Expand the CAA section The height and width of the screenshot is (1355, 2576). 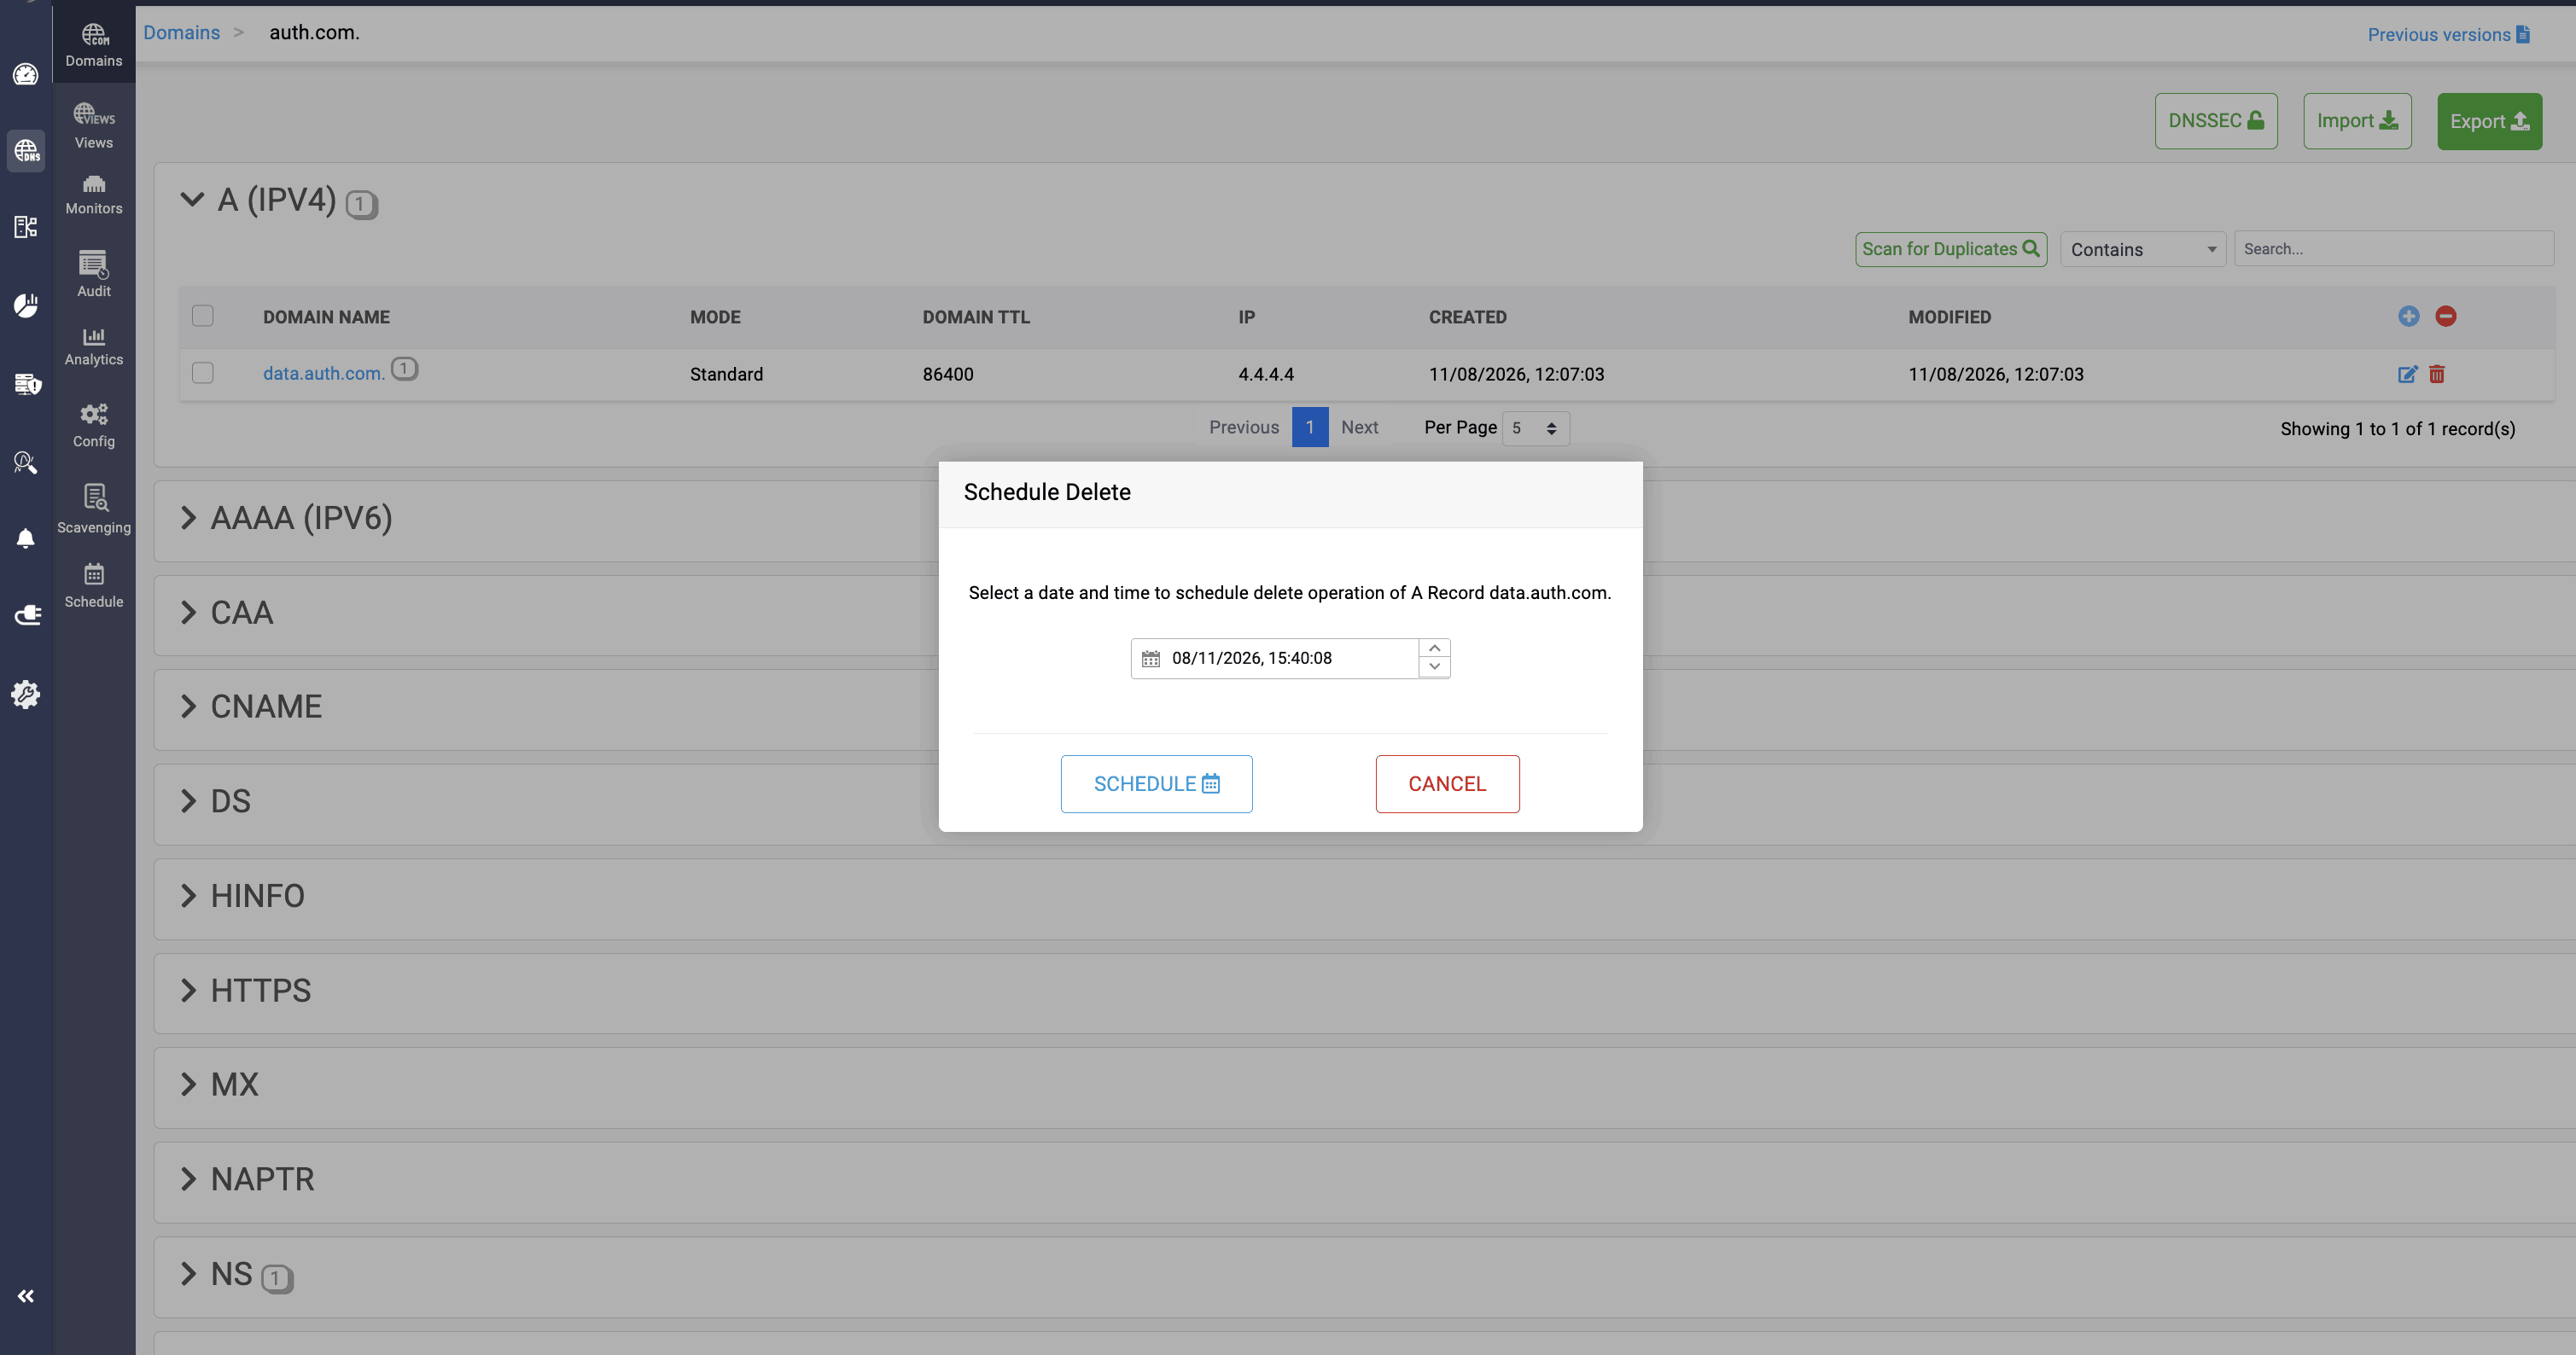pos(188,612)
